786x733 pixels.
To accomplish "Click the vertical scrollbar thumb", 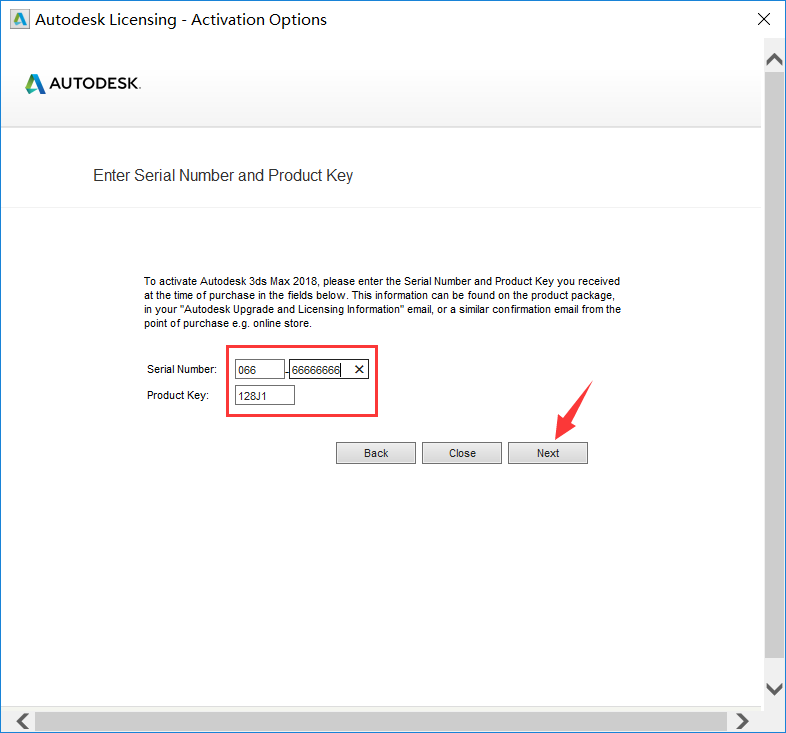I will (x=774, y=360).
